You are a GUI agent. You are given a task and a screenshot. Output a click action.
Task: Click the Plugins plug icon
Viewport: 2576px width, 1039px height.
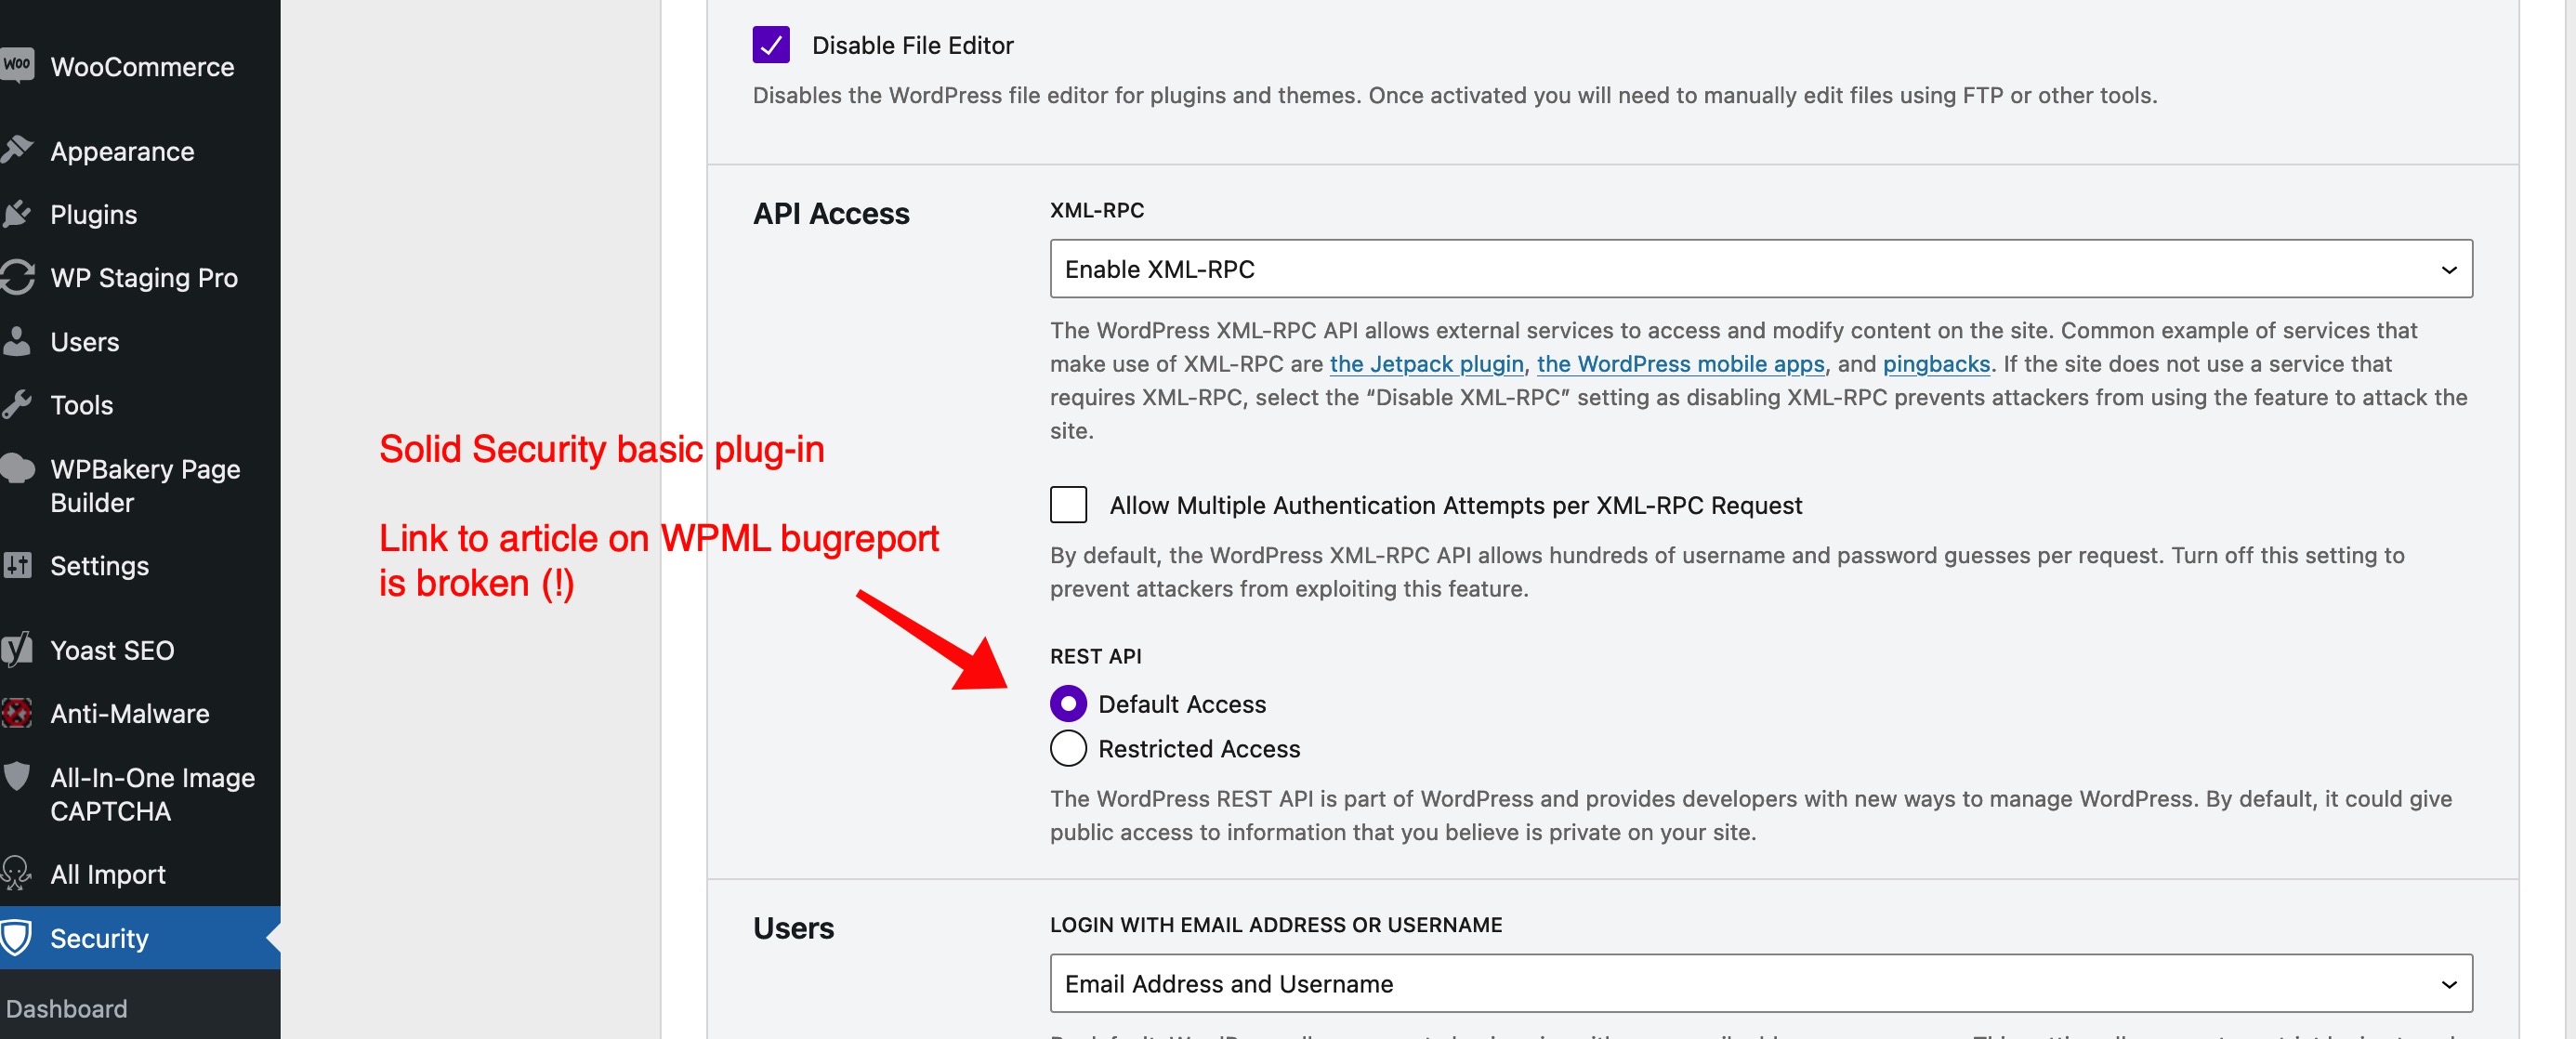coord(17,214)
